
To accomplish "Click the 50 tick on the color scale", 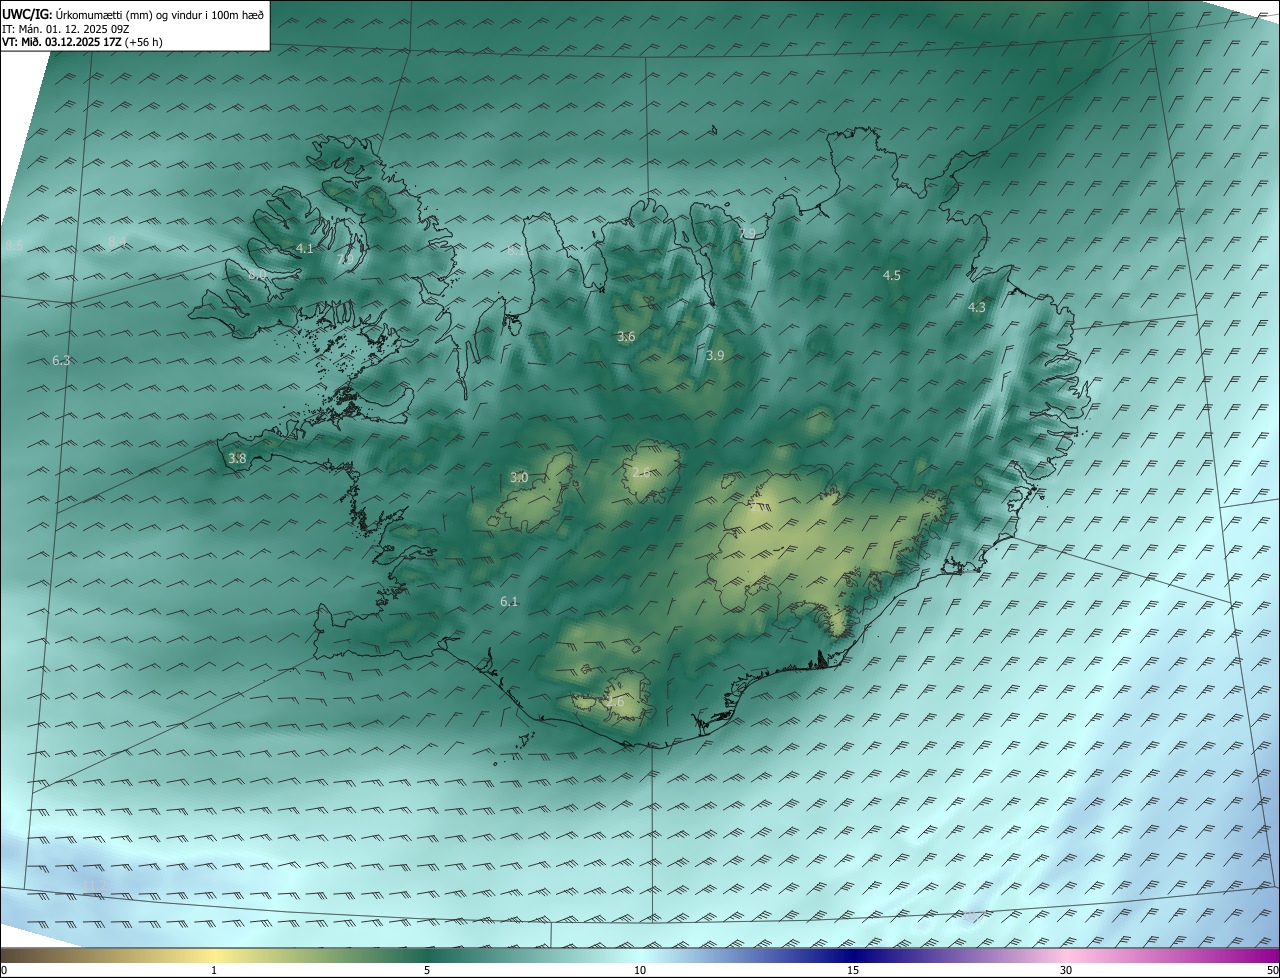I will (1272, 970).
